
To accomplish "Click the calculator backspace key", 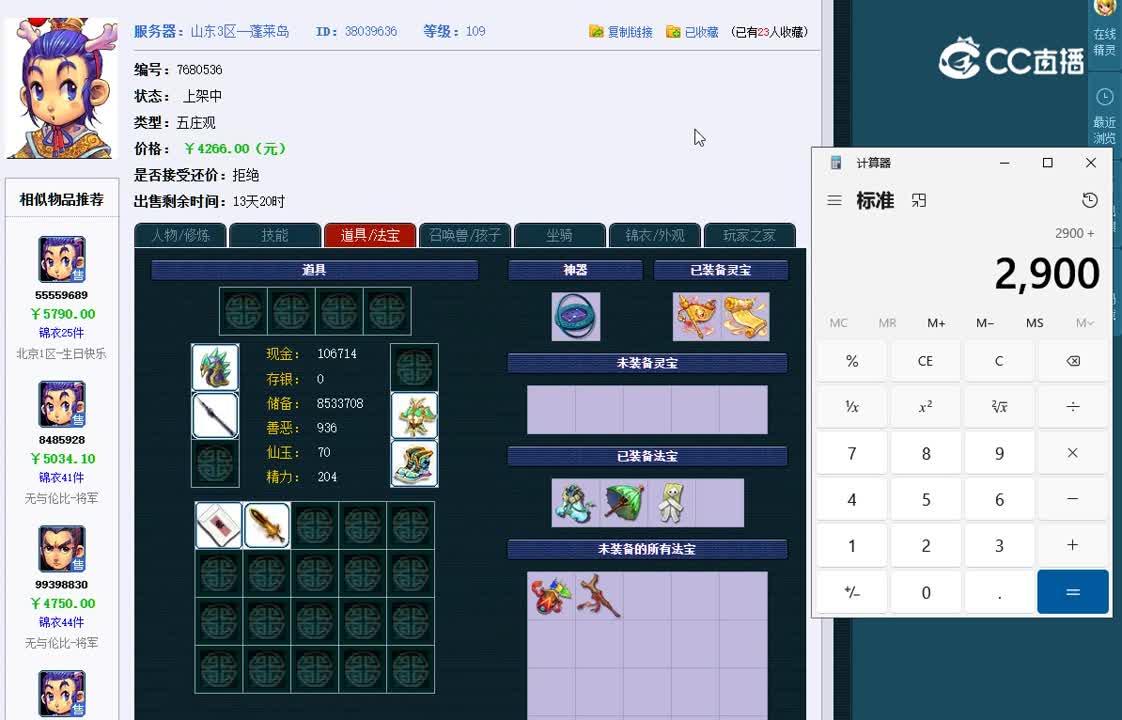I will pyautogui.click(x=1073, y=361).
